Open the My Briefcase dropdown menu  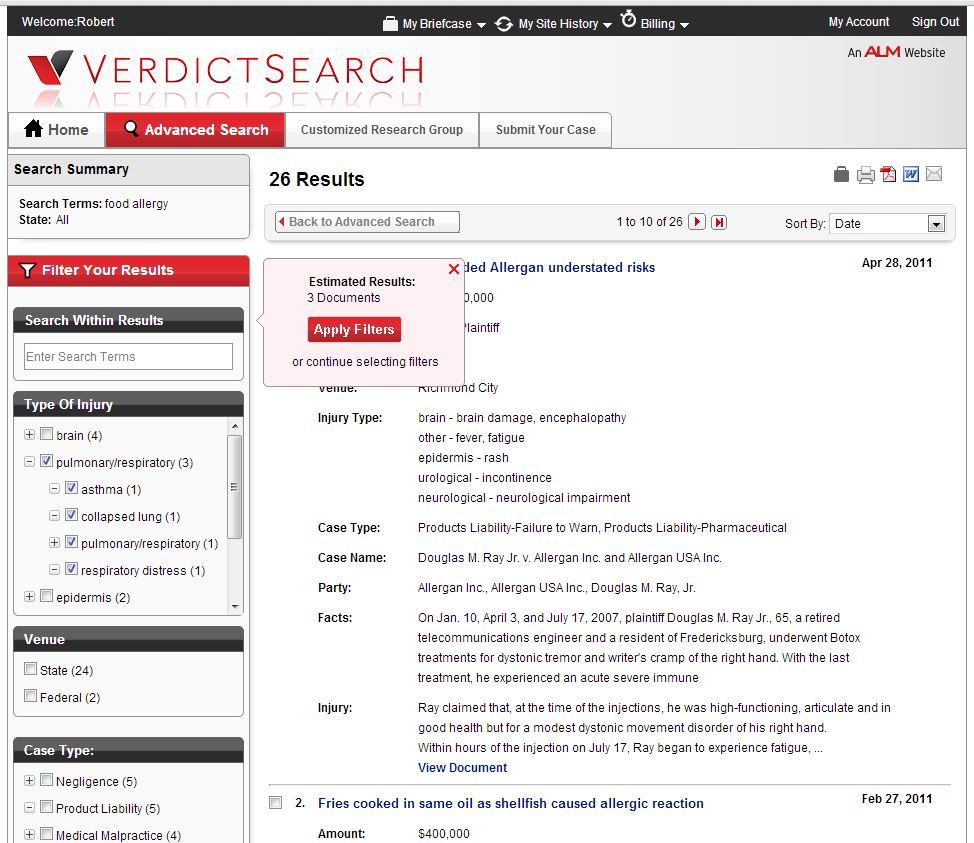coord(481,25)
